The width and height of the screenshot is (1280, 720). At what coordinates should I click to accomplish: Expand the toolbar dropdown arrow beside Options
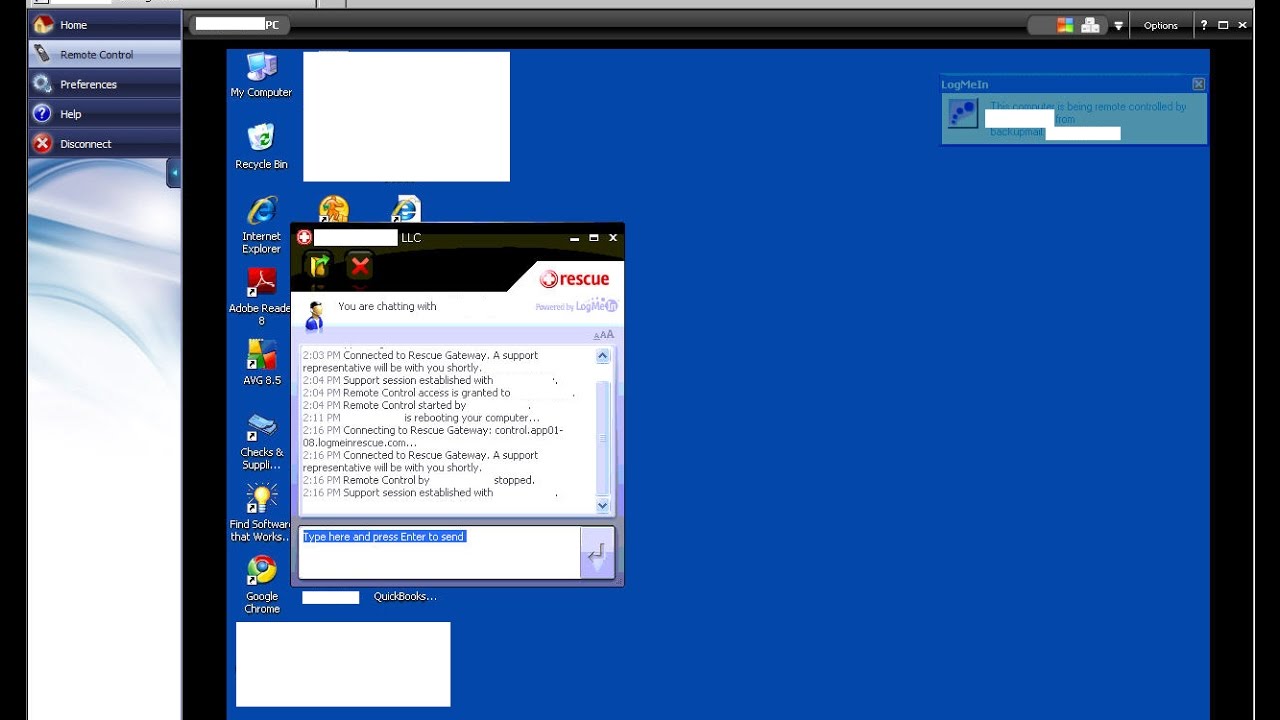[1118, 26]
